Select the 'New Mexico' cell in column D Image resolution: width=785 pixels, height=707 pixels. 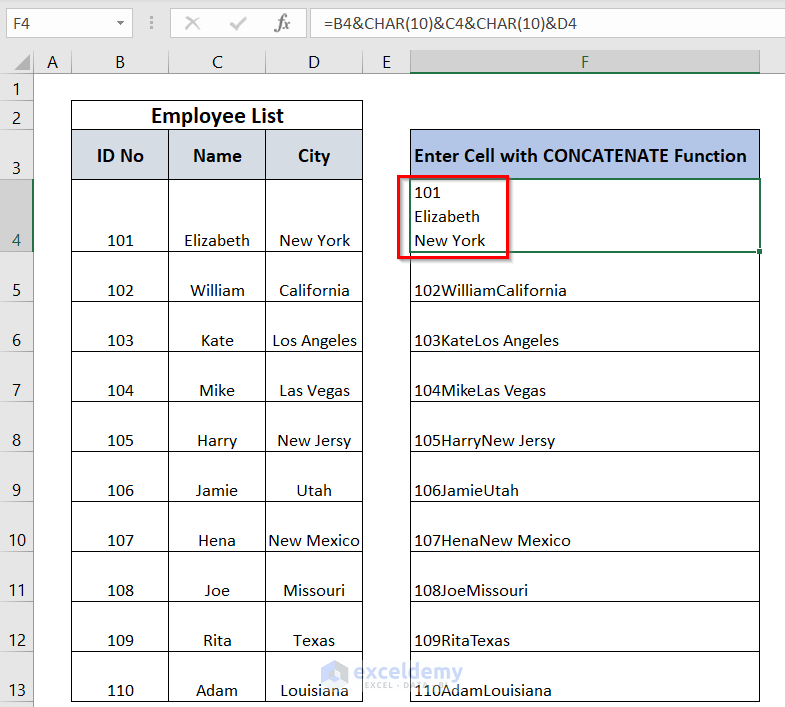pos(314,527)
